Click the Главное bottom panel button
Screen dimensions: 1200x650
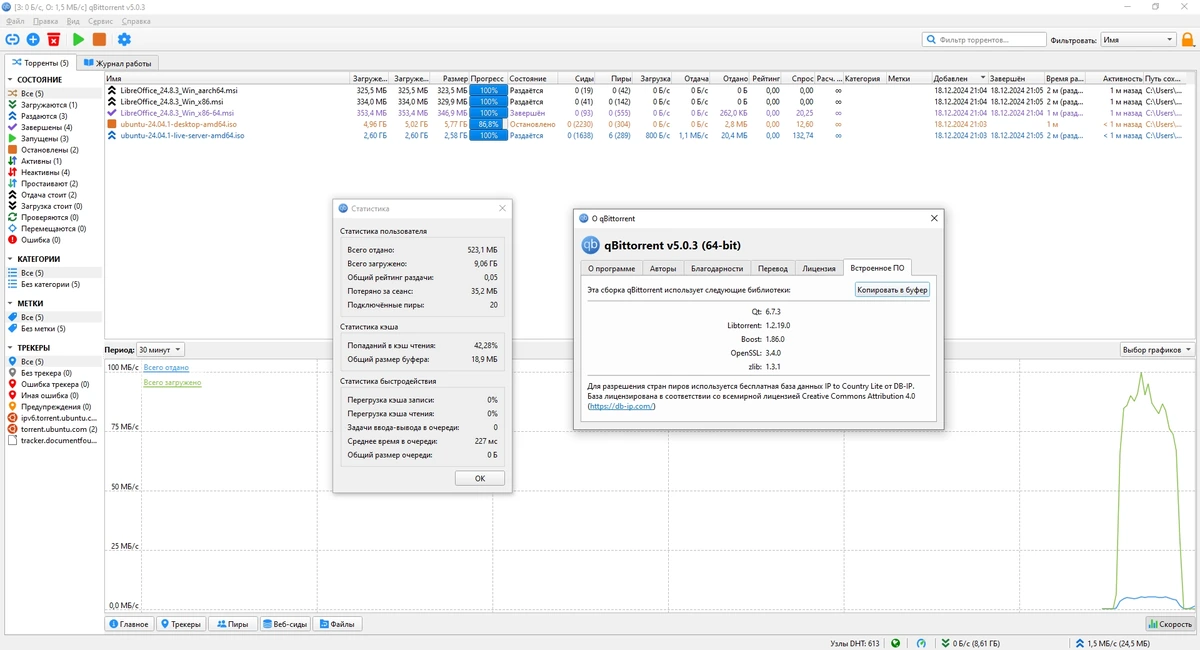tap(129, 624)
